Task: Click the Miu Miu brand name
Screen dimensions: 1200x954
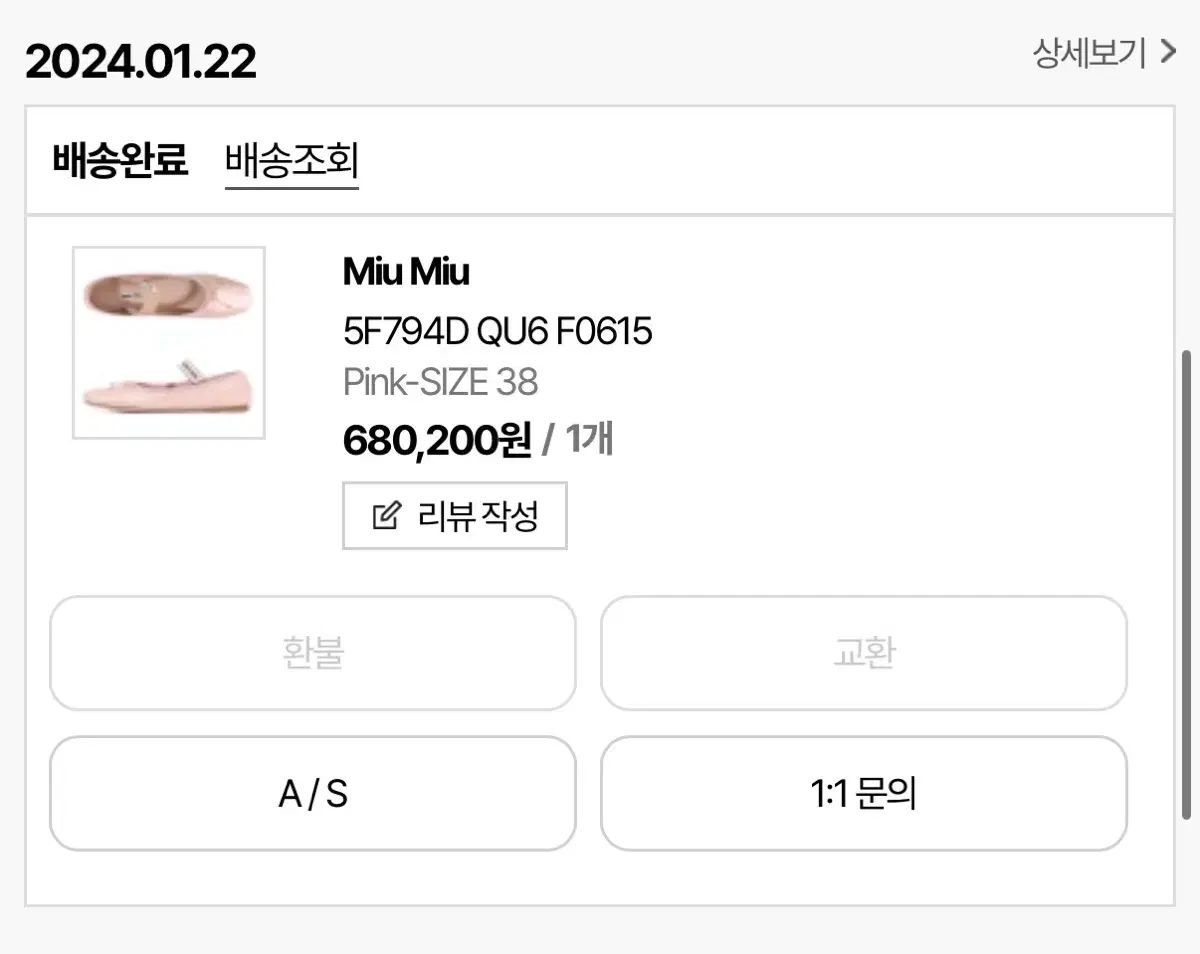Action: [x=406, y=272]
